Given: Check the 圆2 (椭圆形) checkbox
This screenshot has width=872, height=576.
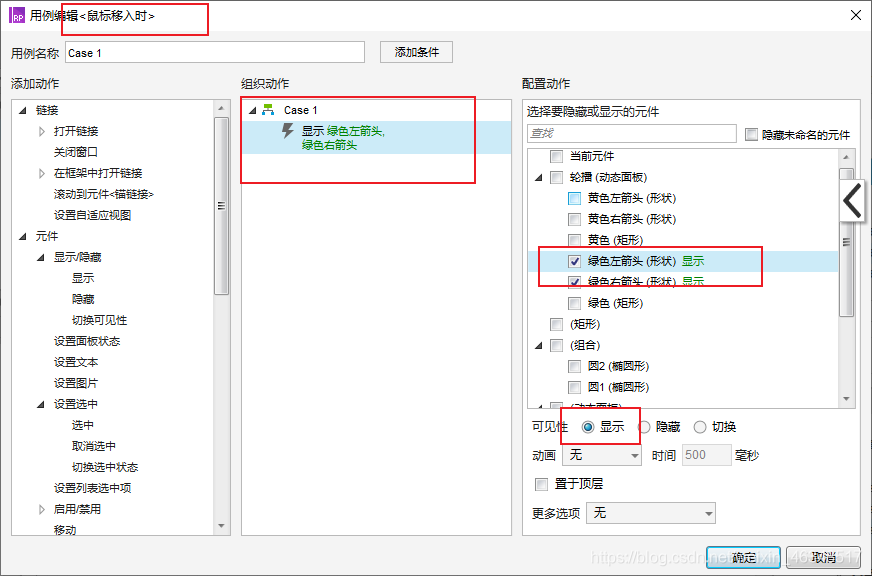Looking at the screenshot, I should click(574, 366).
